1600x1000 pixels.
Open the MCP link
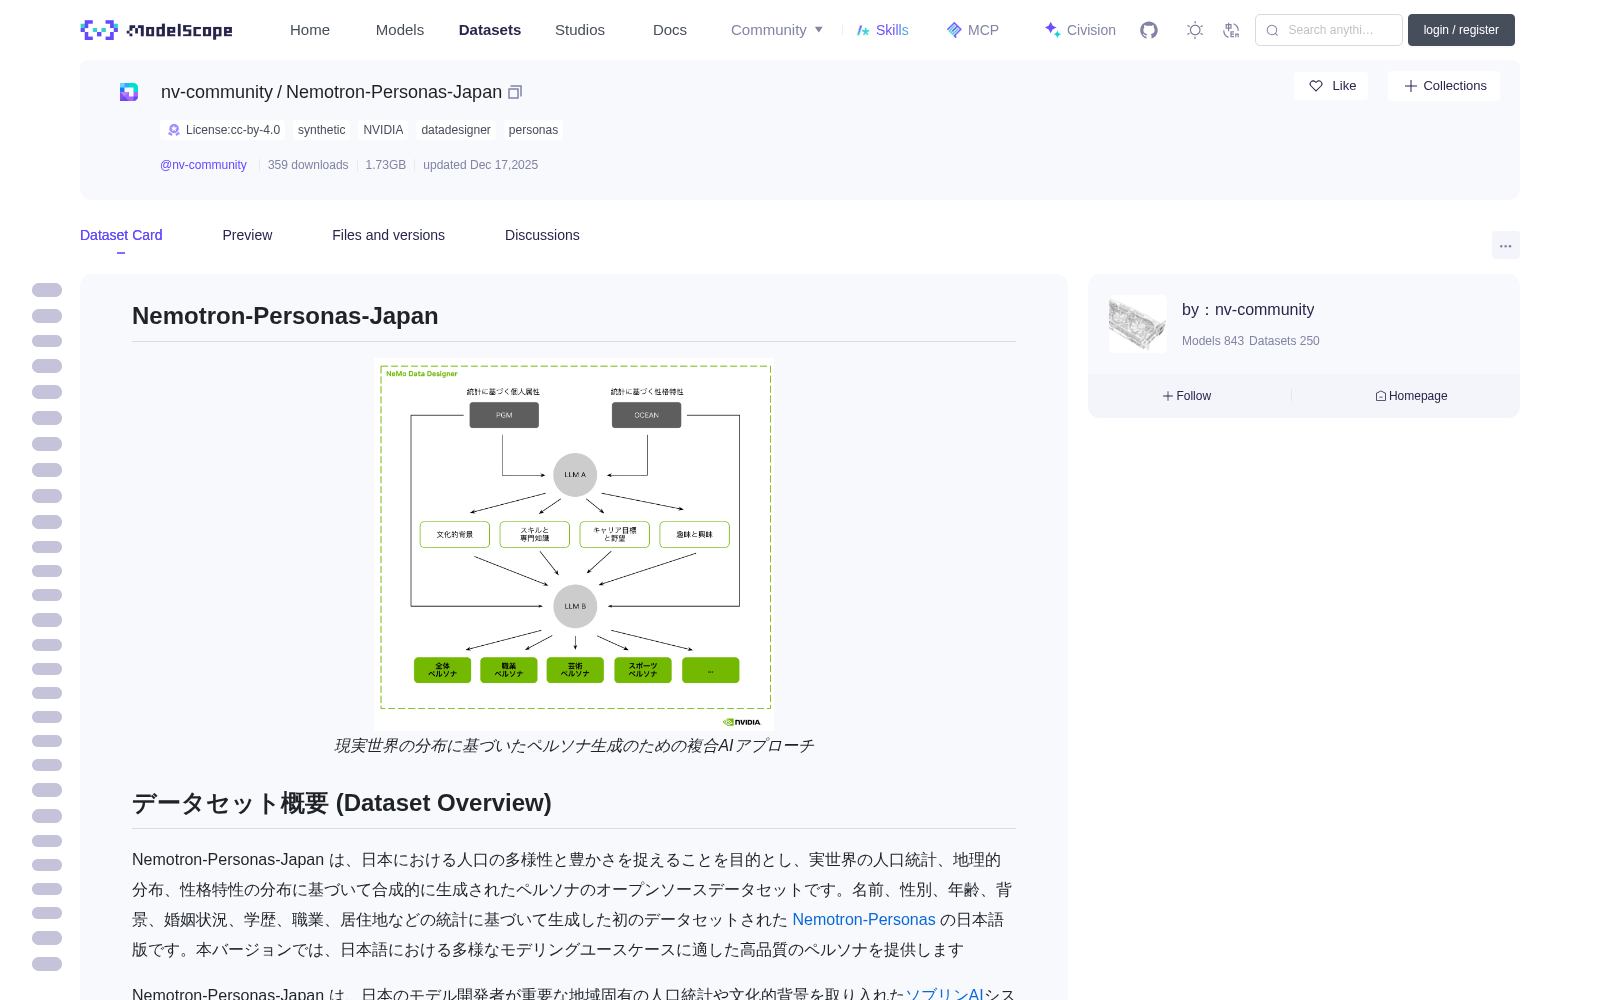973,30
